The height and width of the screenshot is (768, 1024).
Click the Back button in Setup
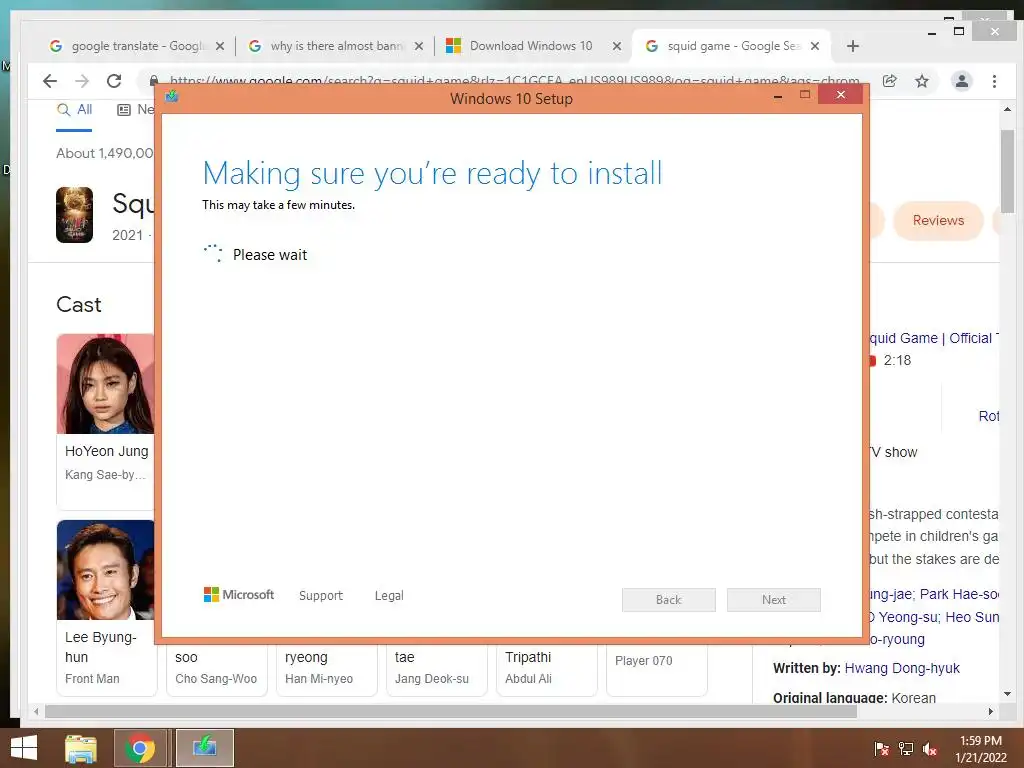(669, 600)
